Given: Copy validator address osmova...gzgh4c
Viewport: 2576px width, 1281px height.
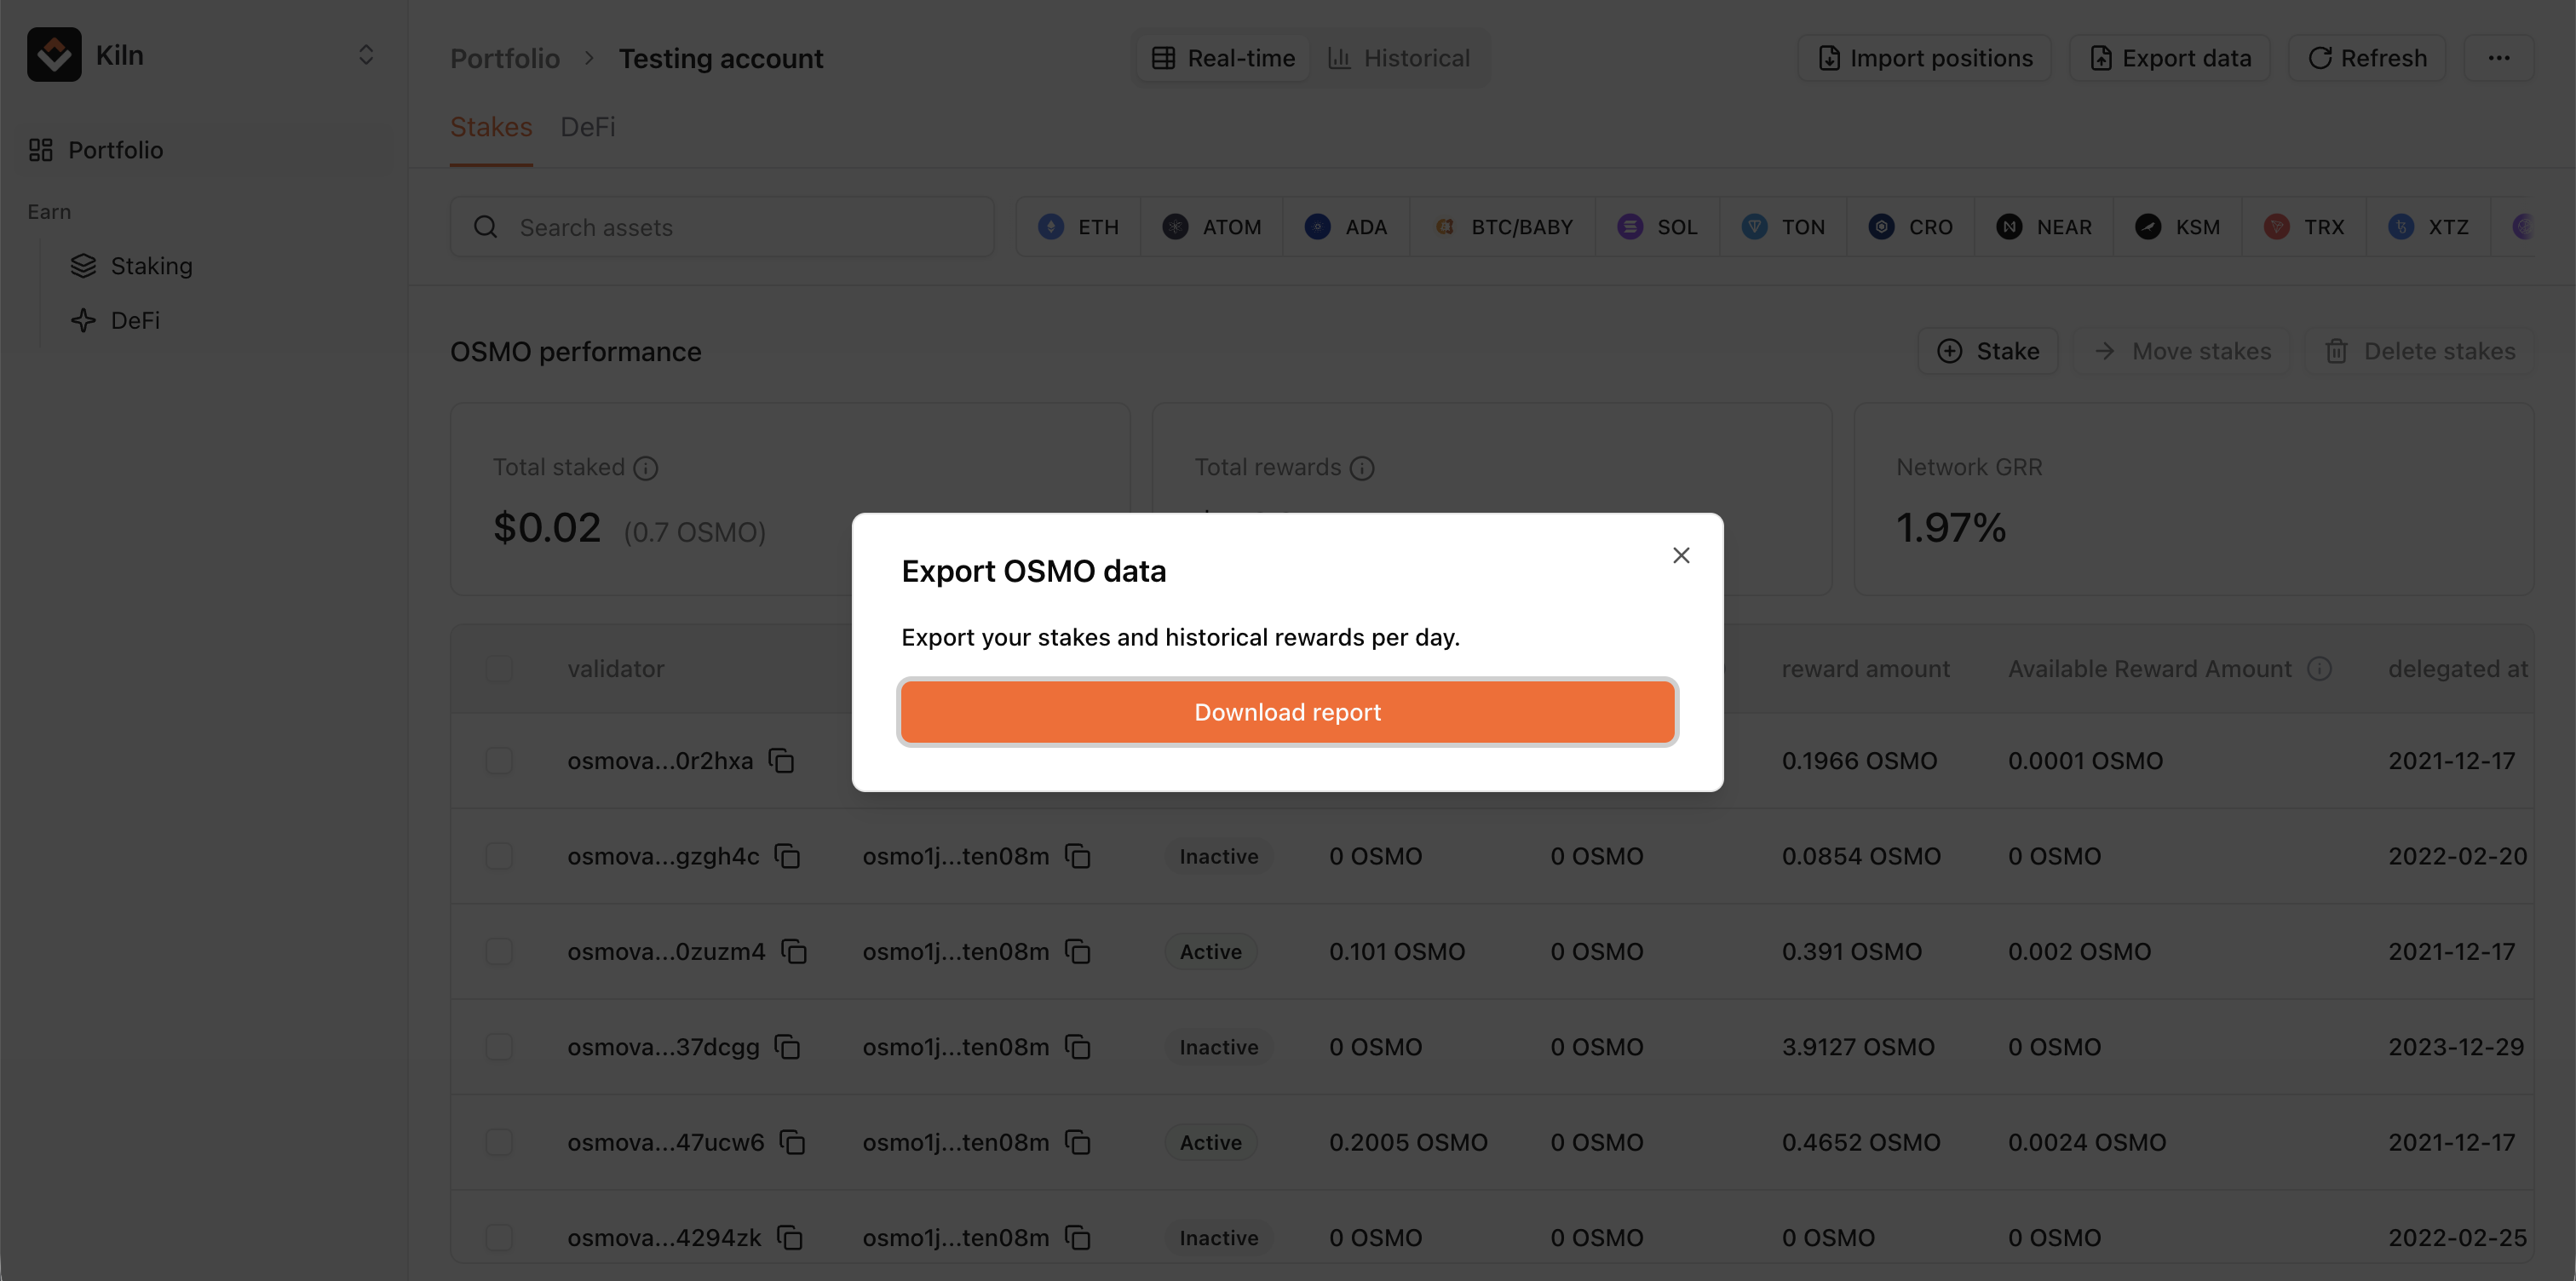Looking at the screenshot, I should [x=788, y=857].
